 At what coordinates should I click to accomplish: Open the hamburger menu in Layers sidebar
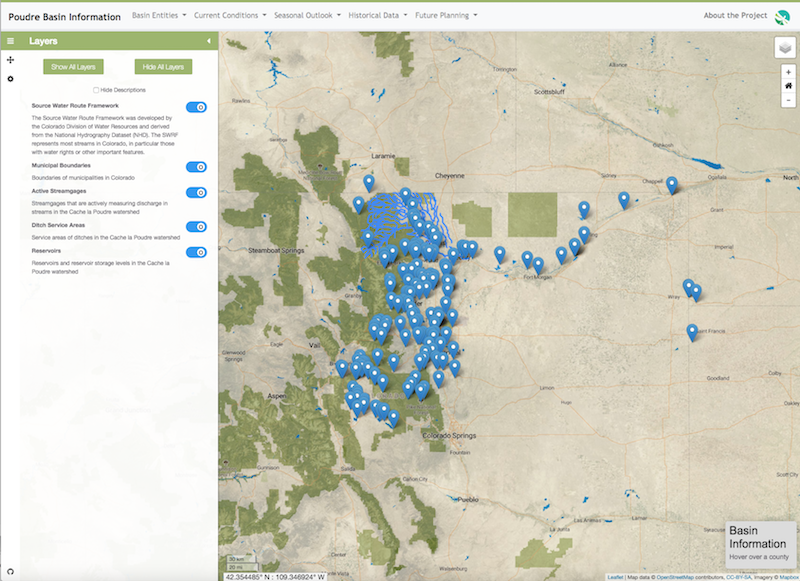10,41
